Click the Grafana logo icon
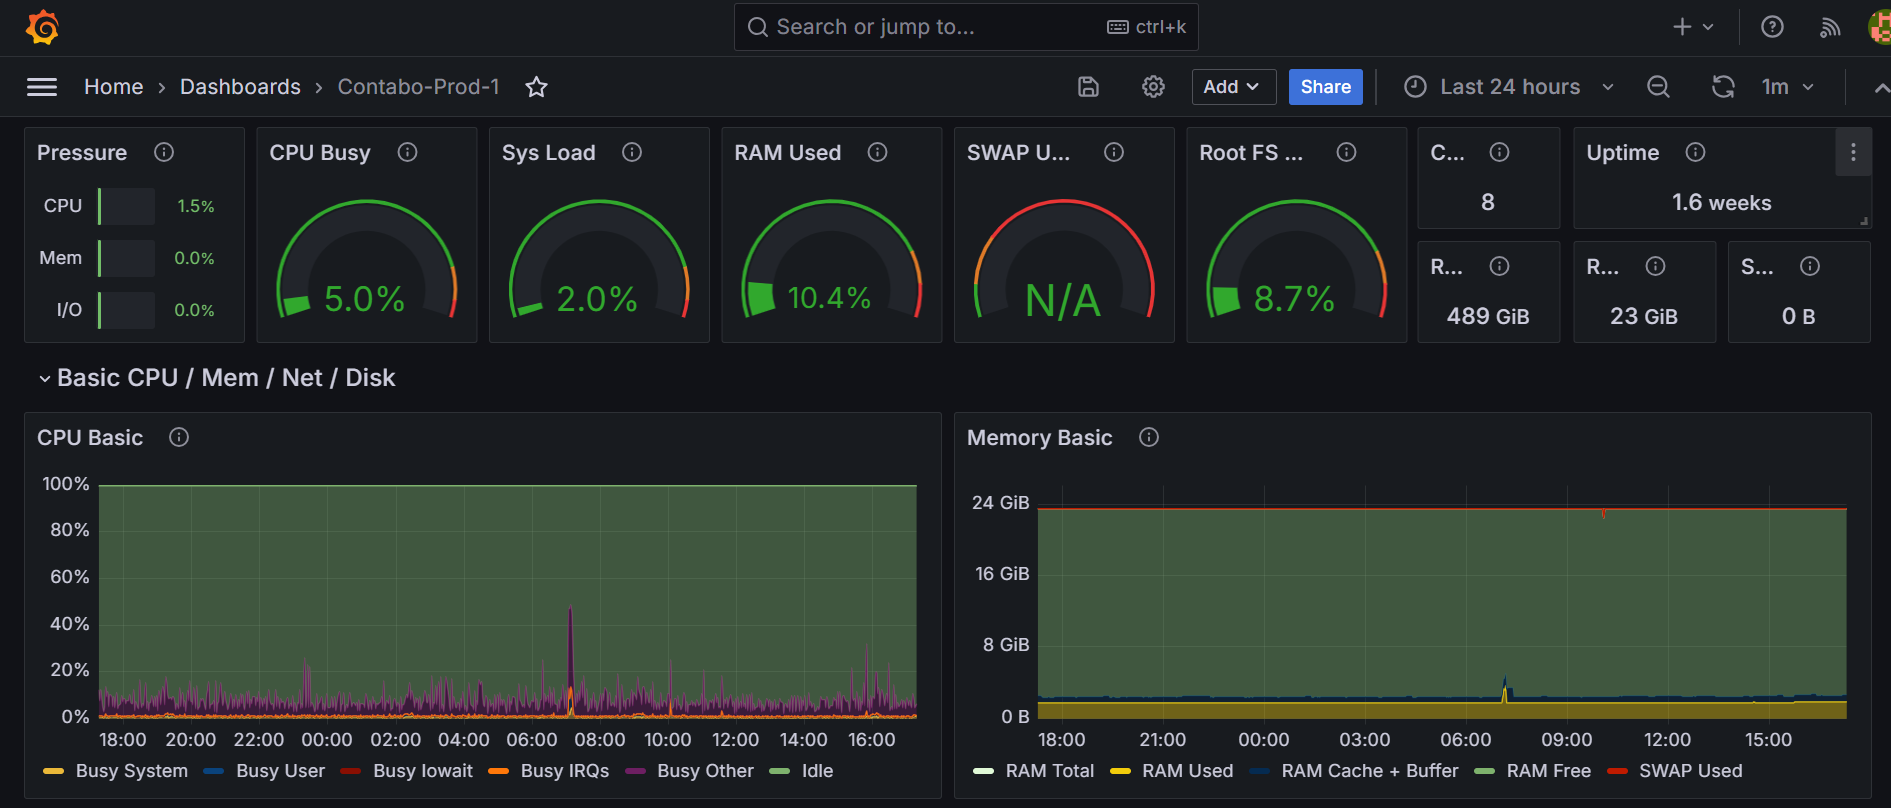The image size is (1891, 808). 42,27
